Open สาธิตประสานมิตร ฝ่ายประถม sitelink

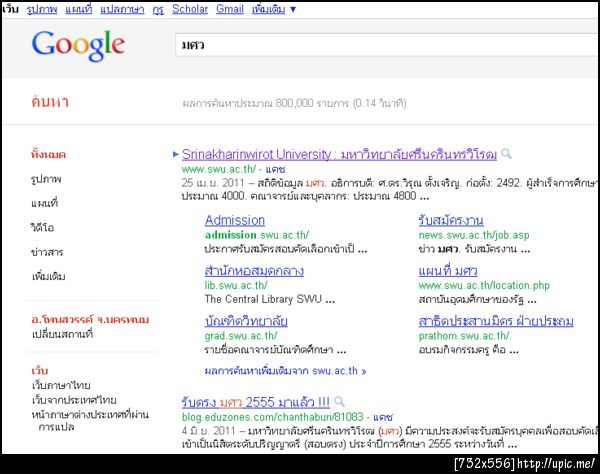click(496, 321)
